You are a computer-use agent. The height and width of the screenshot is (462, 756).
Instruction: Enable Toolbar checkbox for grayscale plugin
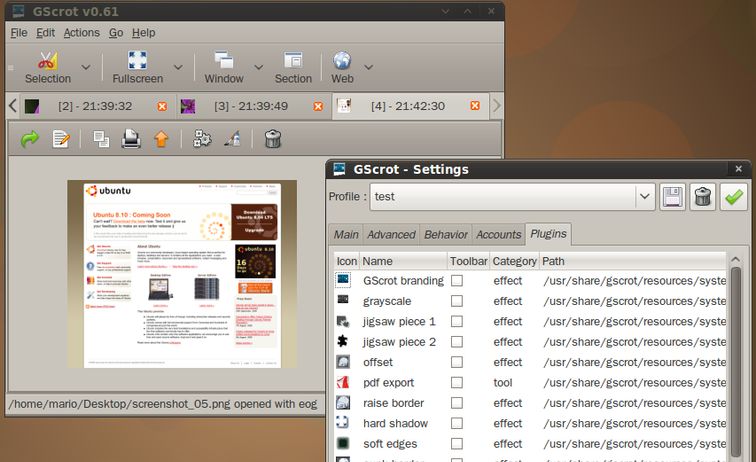pos(456,301)
